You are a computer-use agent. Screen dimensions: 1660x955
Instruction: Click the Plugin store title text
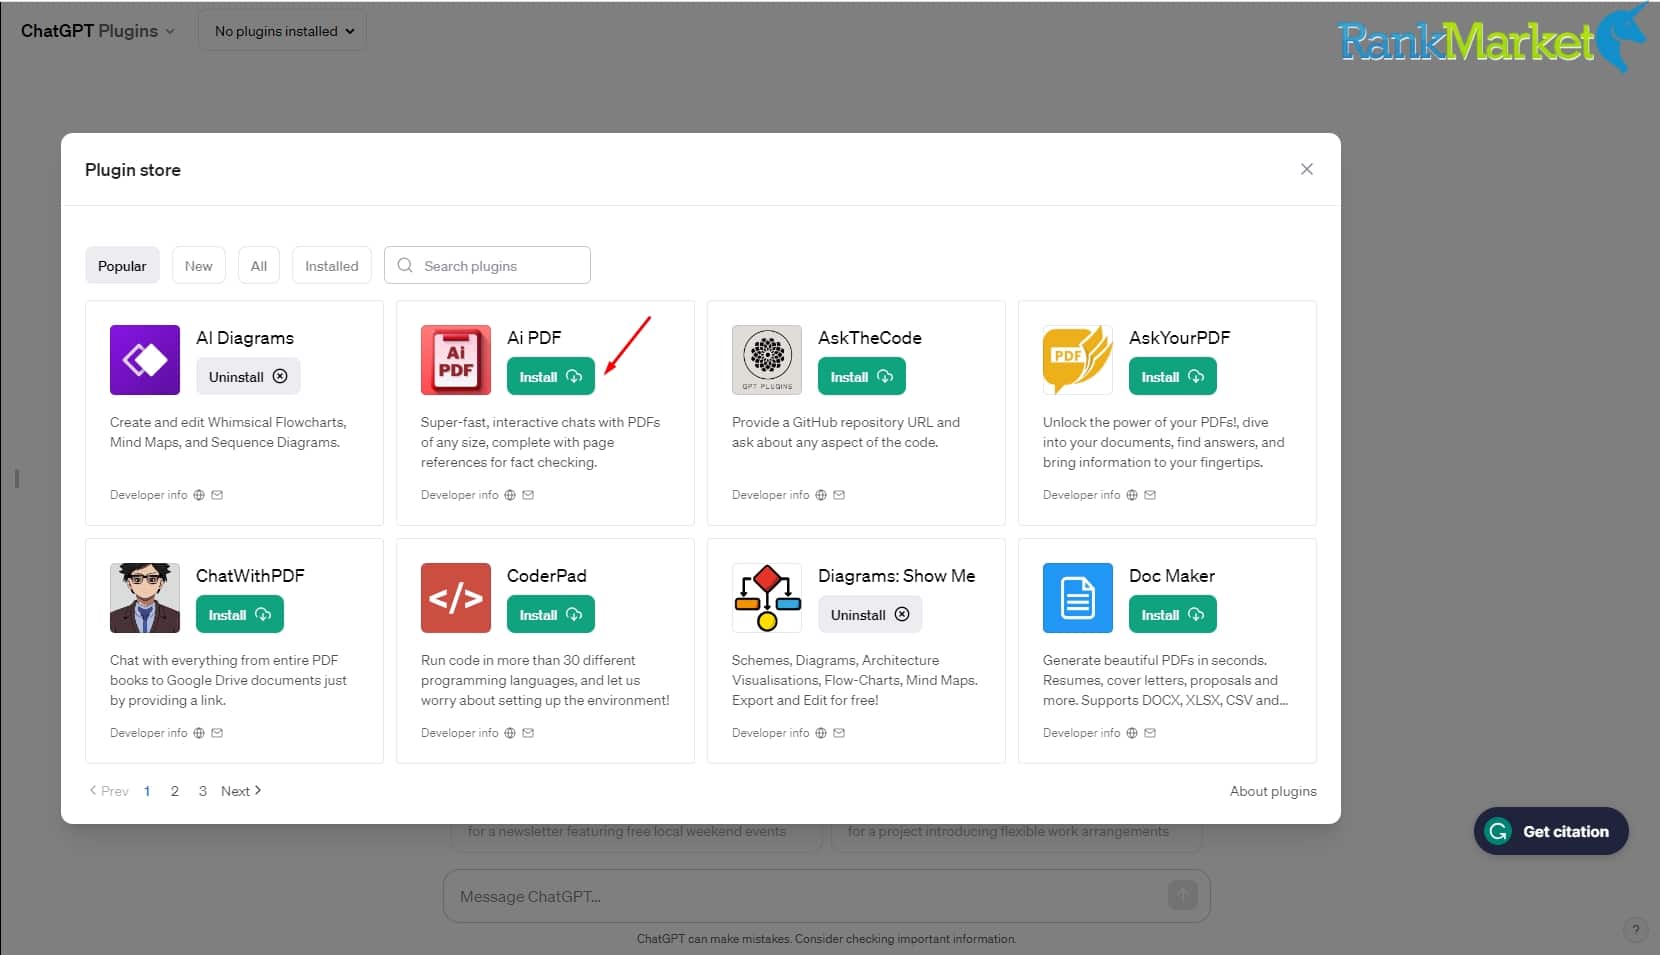(x=133, y=170)
